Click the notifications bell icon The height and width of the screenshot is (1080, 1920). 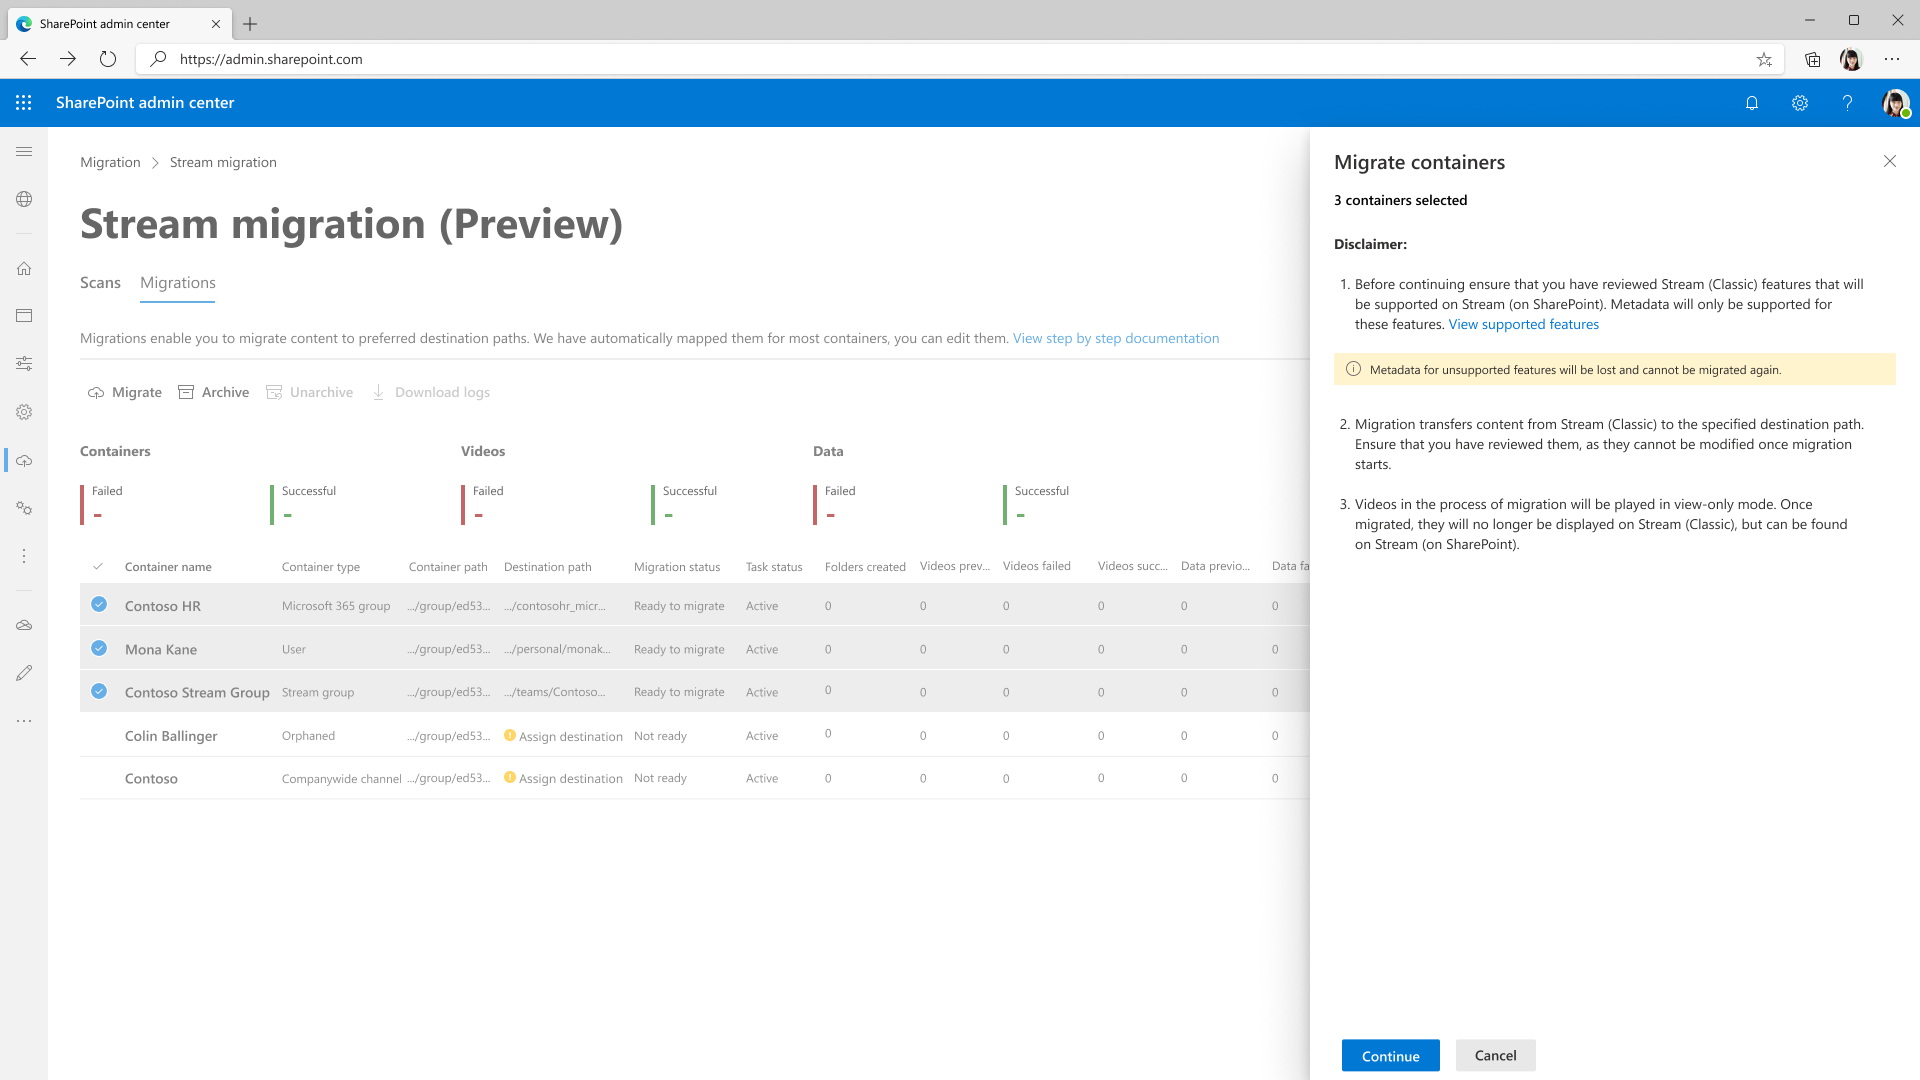point(1751,103)
